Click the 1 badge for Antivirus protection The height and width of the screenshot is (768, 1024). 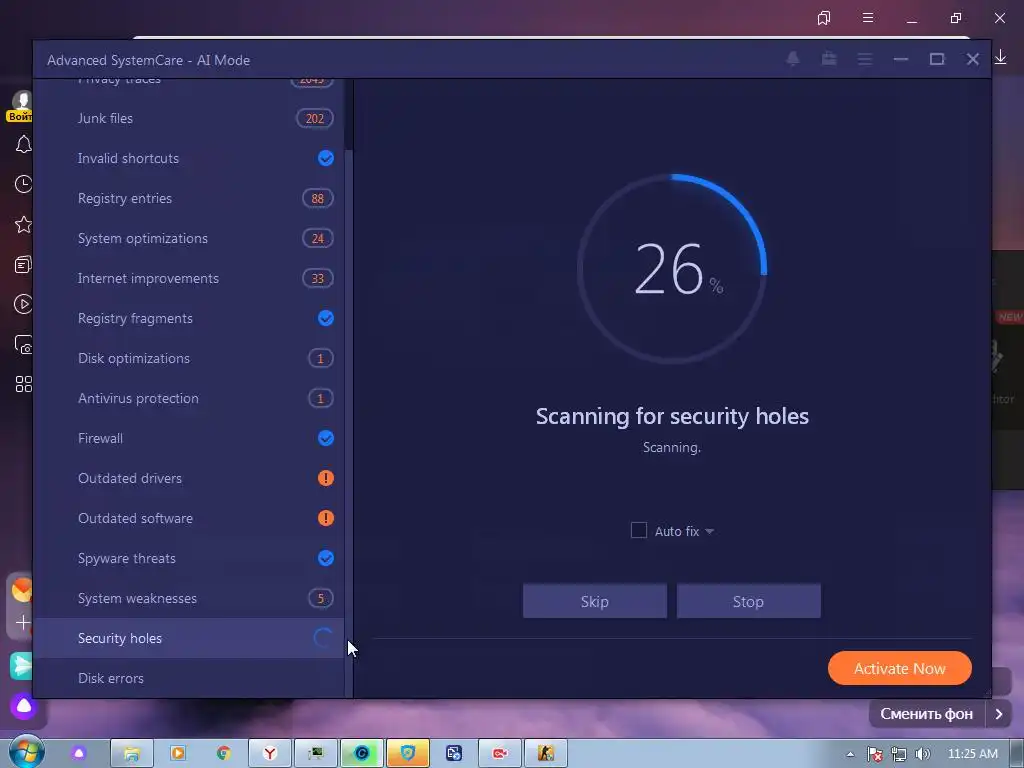click(320, 398)
